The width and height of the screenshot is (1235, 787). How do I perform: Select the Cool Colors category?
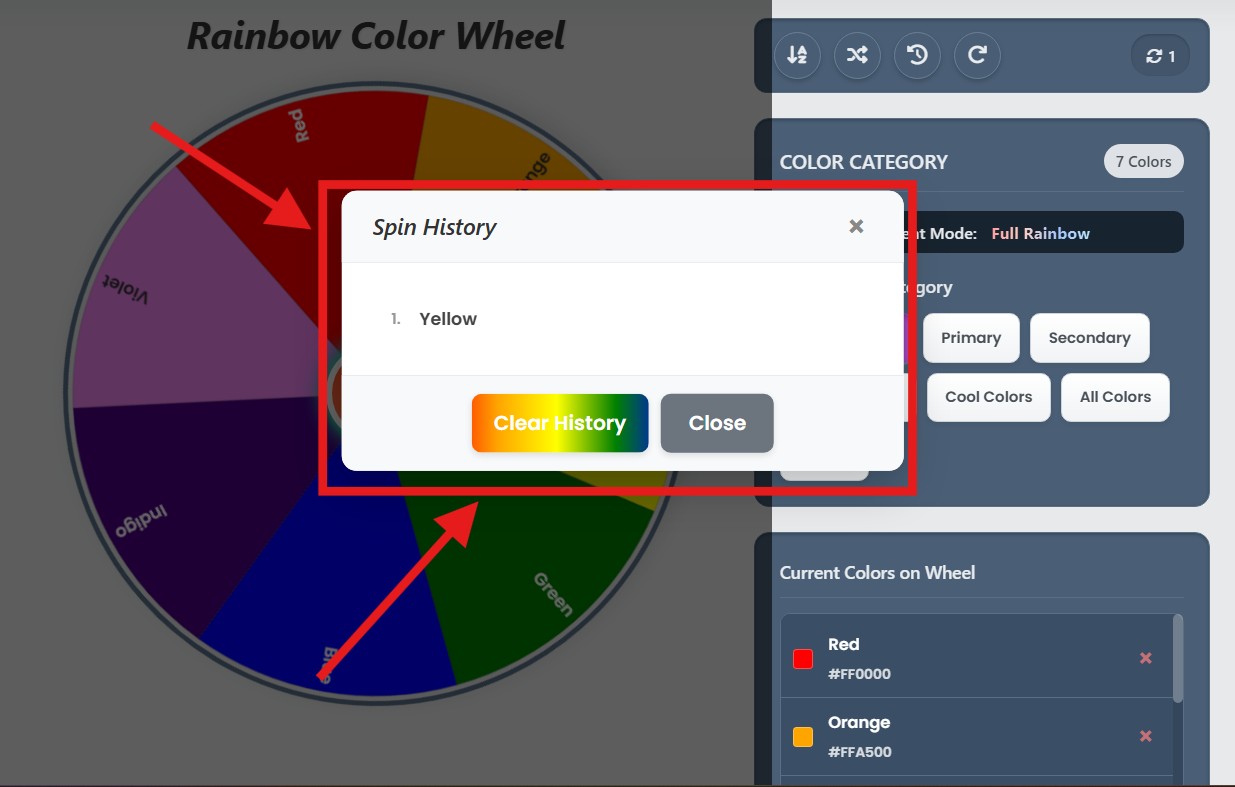click(988, 397)
